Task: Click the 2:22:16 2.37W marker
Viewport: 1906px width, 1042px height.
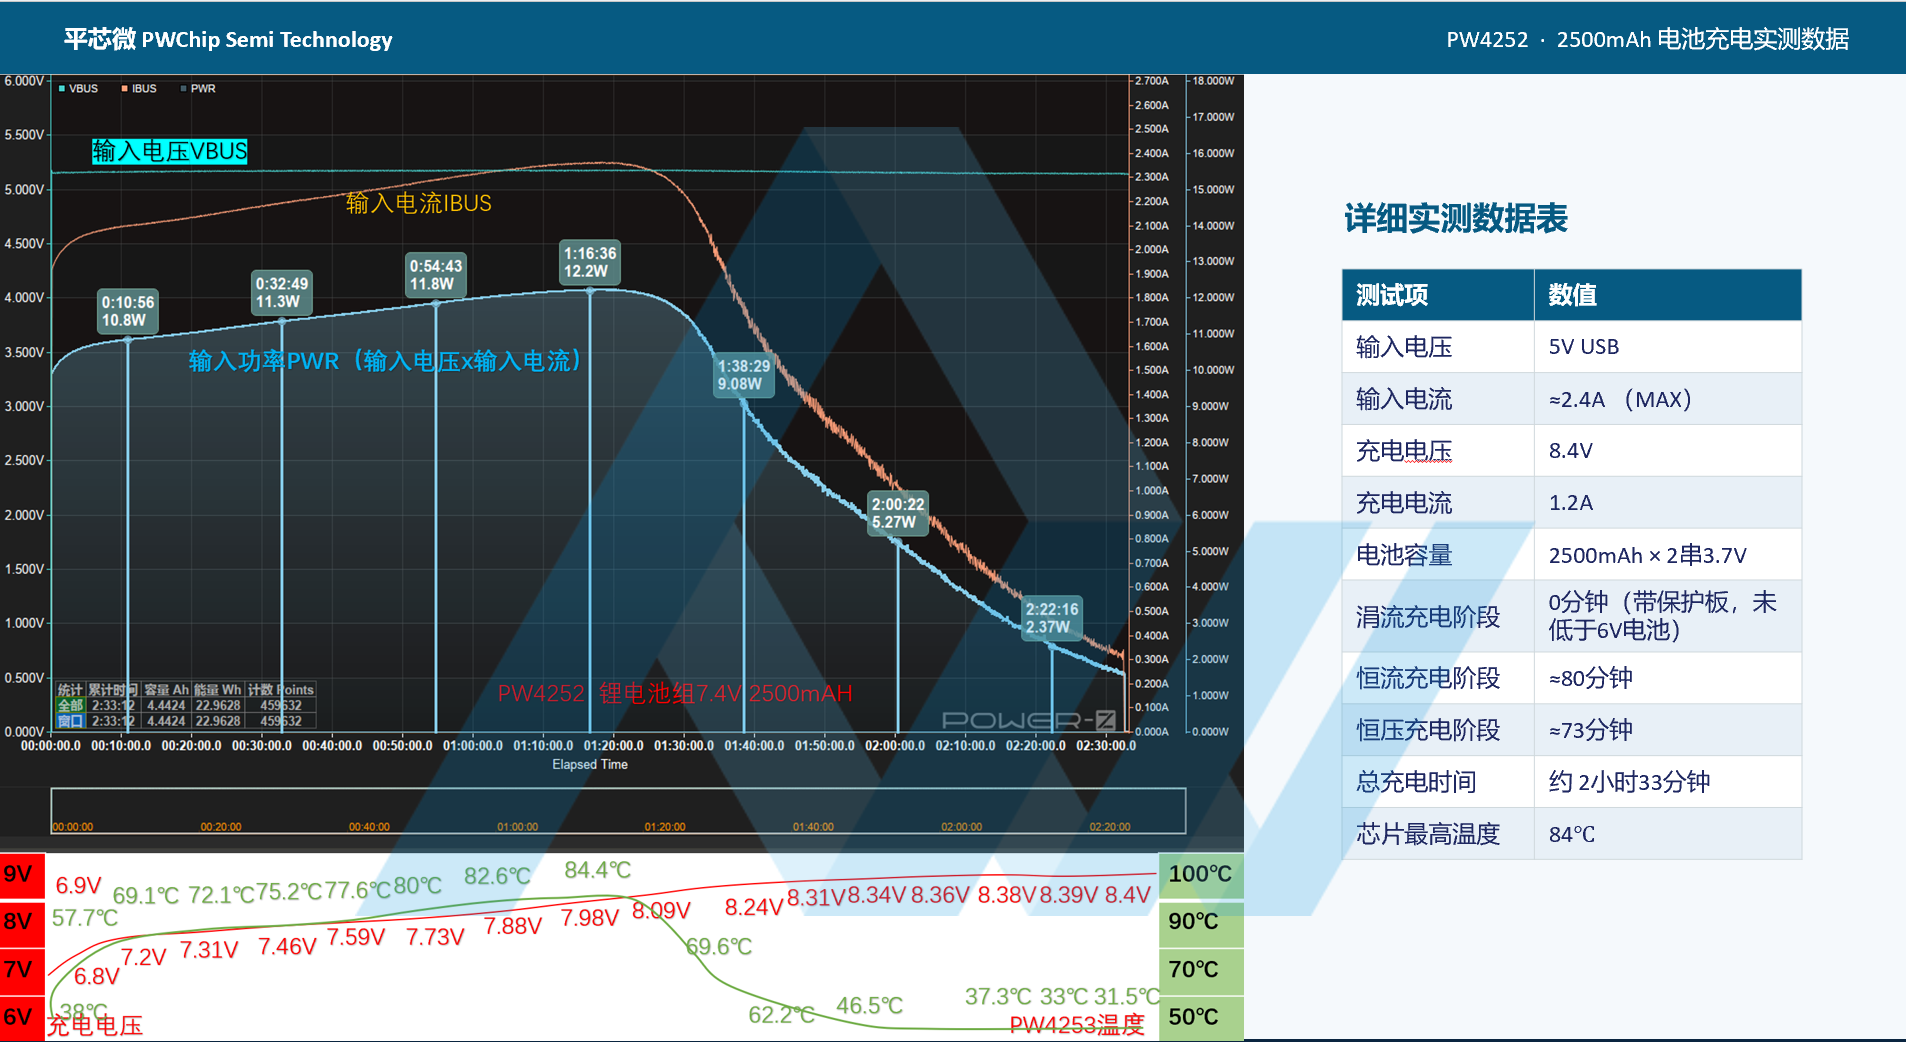Action: pyautogui.click(x=1052, y=618)
